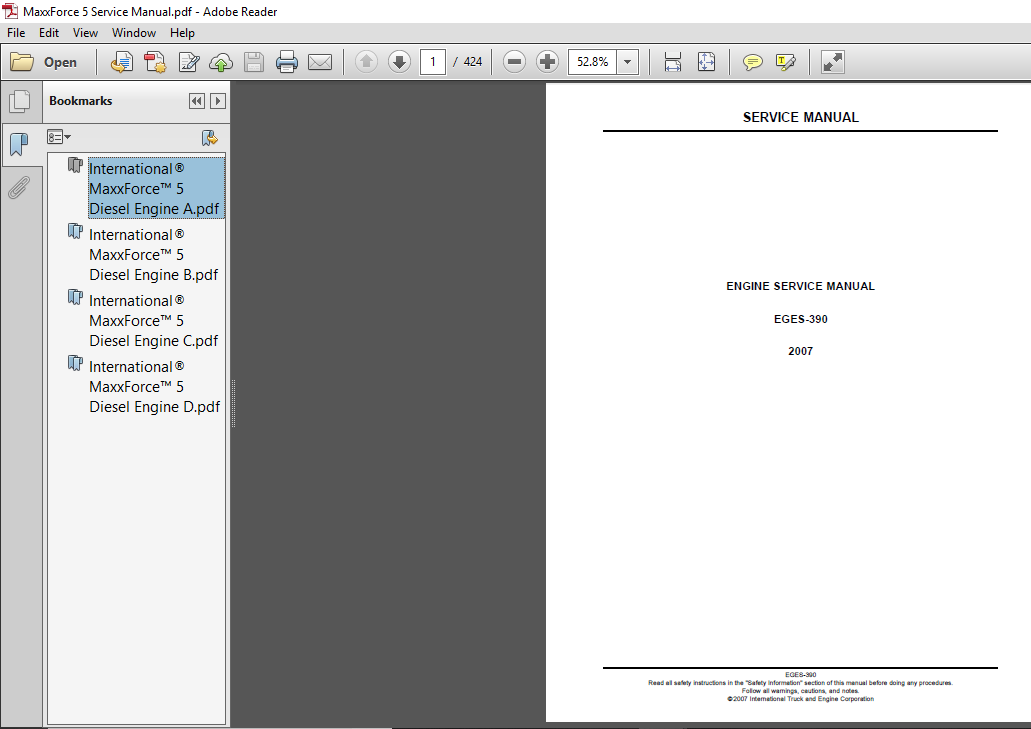Click the SERVICE MANUAL title text

click(800, 118)
